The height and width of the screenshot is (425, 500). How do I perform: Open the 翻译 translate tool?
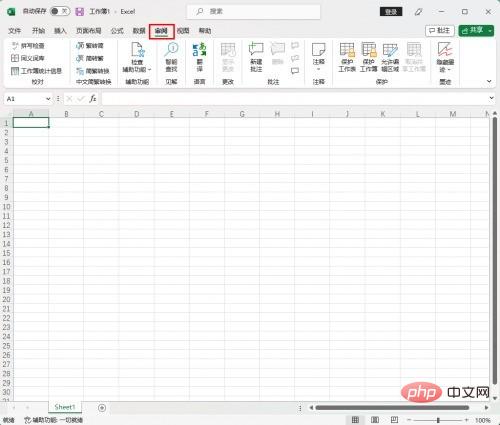coord(199,57)
